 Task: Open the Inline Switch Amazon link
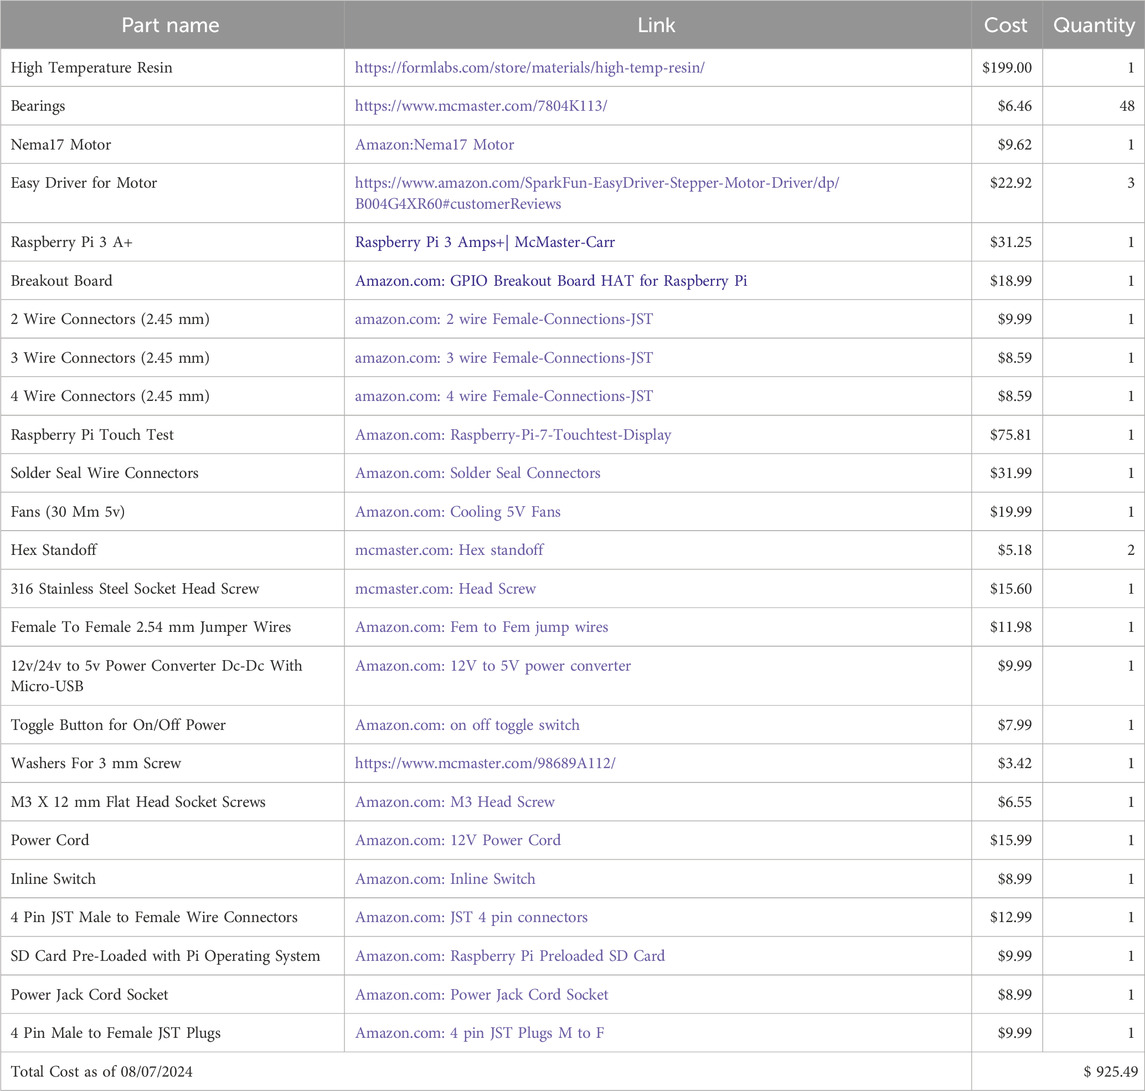(445, 879)
